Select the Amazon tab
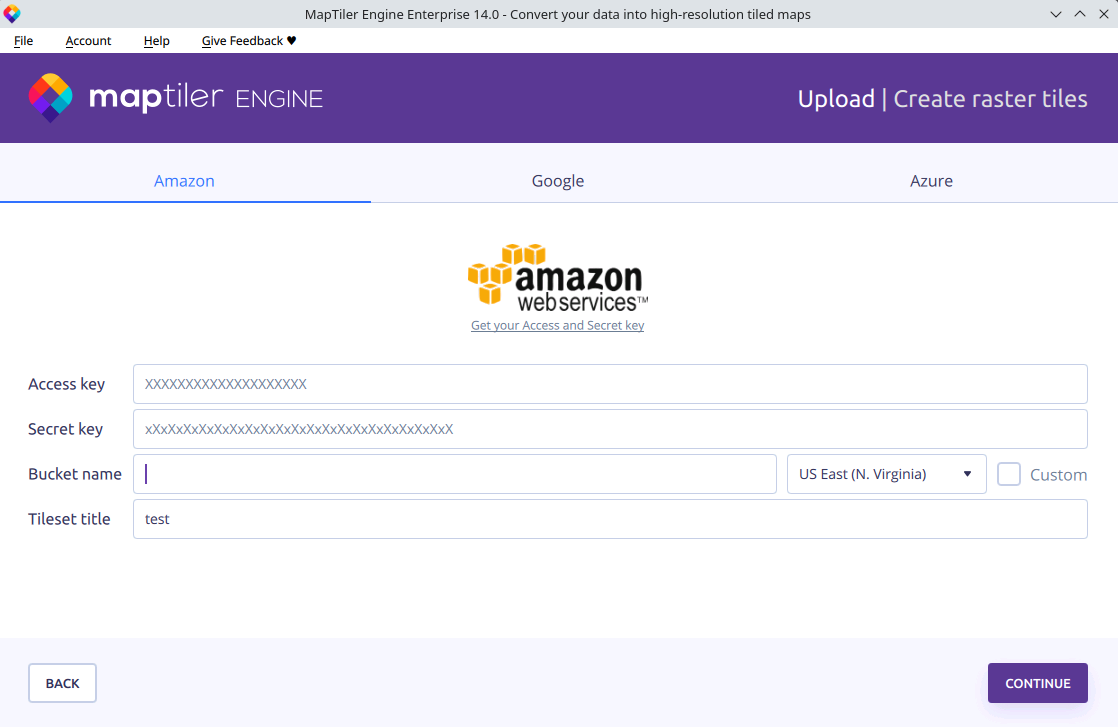Viewport: 1118px width, 727px height. point(184,181)
